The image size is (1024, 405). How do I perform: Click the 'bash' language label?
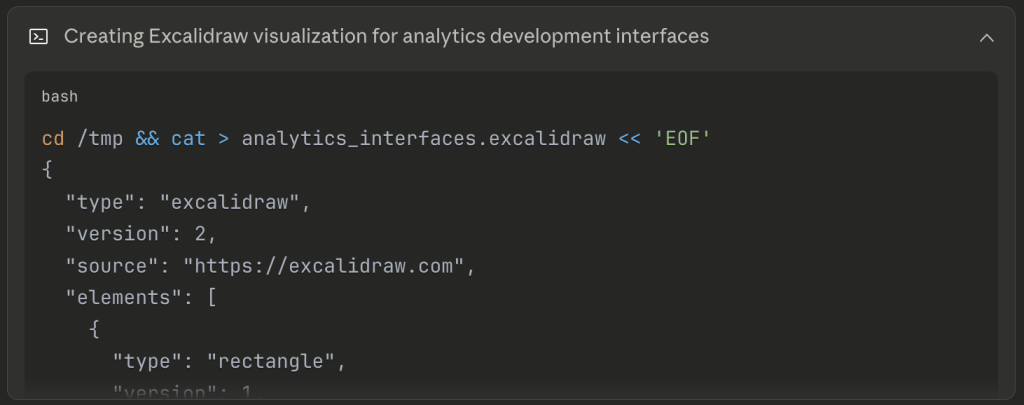[x=59, y=97]
